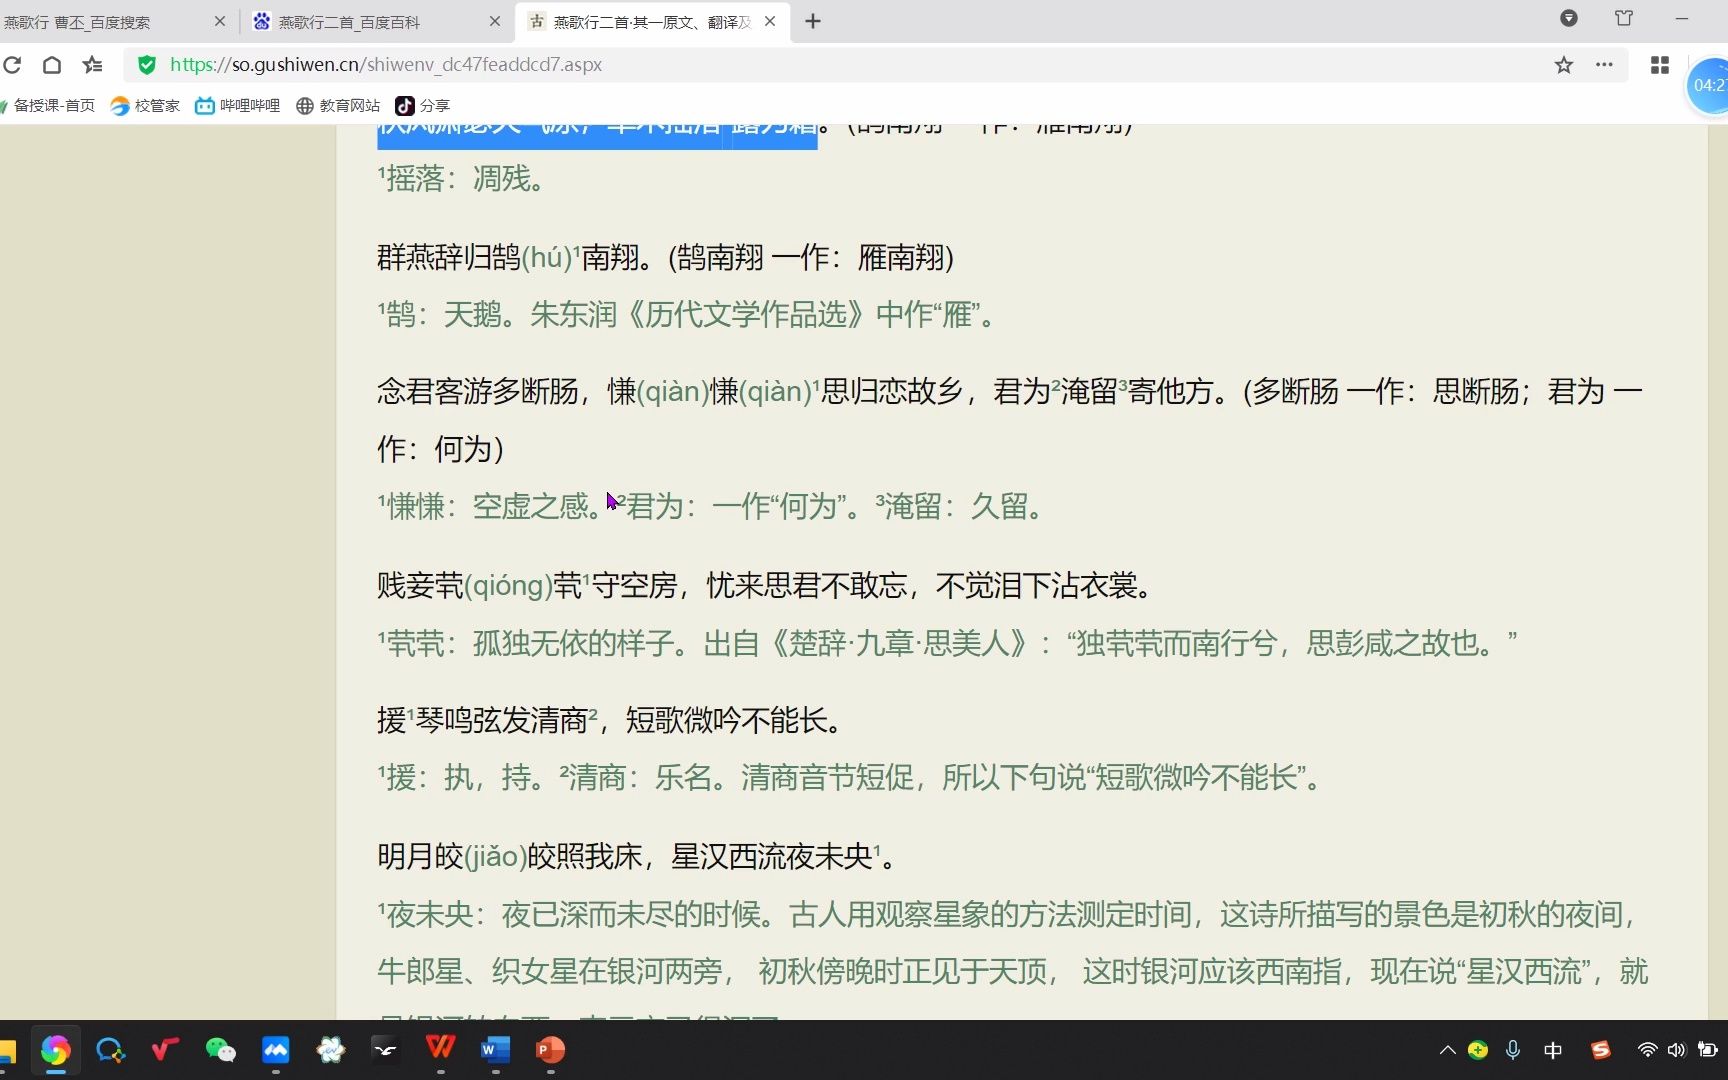The height and width of the screenshot is (1080, 1728).
Task: Click the annotation 慊慊：空虚之感
Action: [x=489, y=506]
